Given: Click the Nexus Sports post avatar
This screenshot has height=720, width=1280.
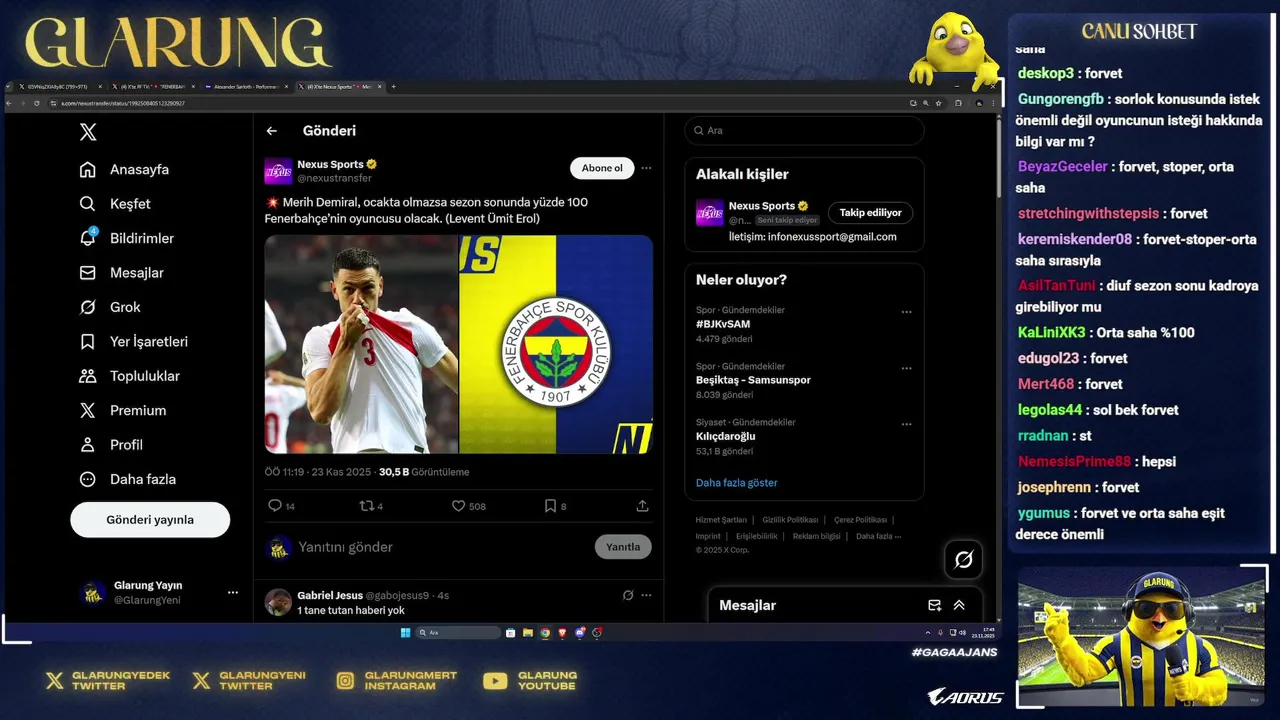Looking at the screenshot, I should coord(278,171).
